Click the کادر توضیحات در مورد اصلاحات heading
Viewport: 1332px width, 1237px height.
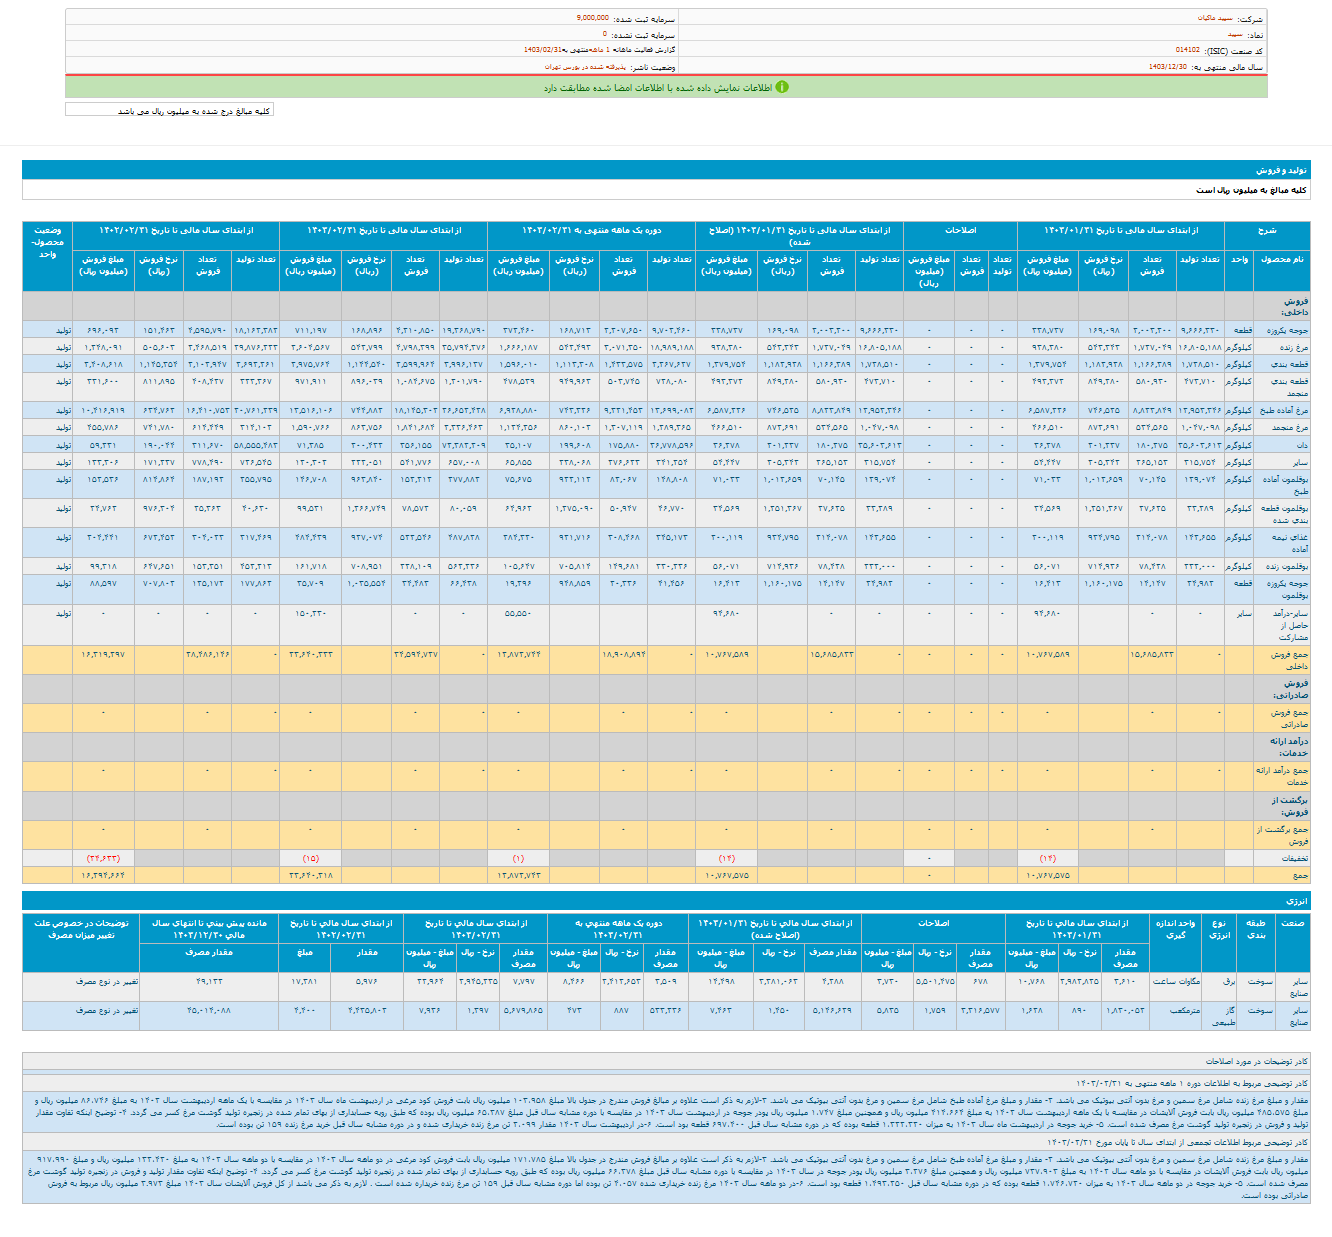tap(1255, 1060)
